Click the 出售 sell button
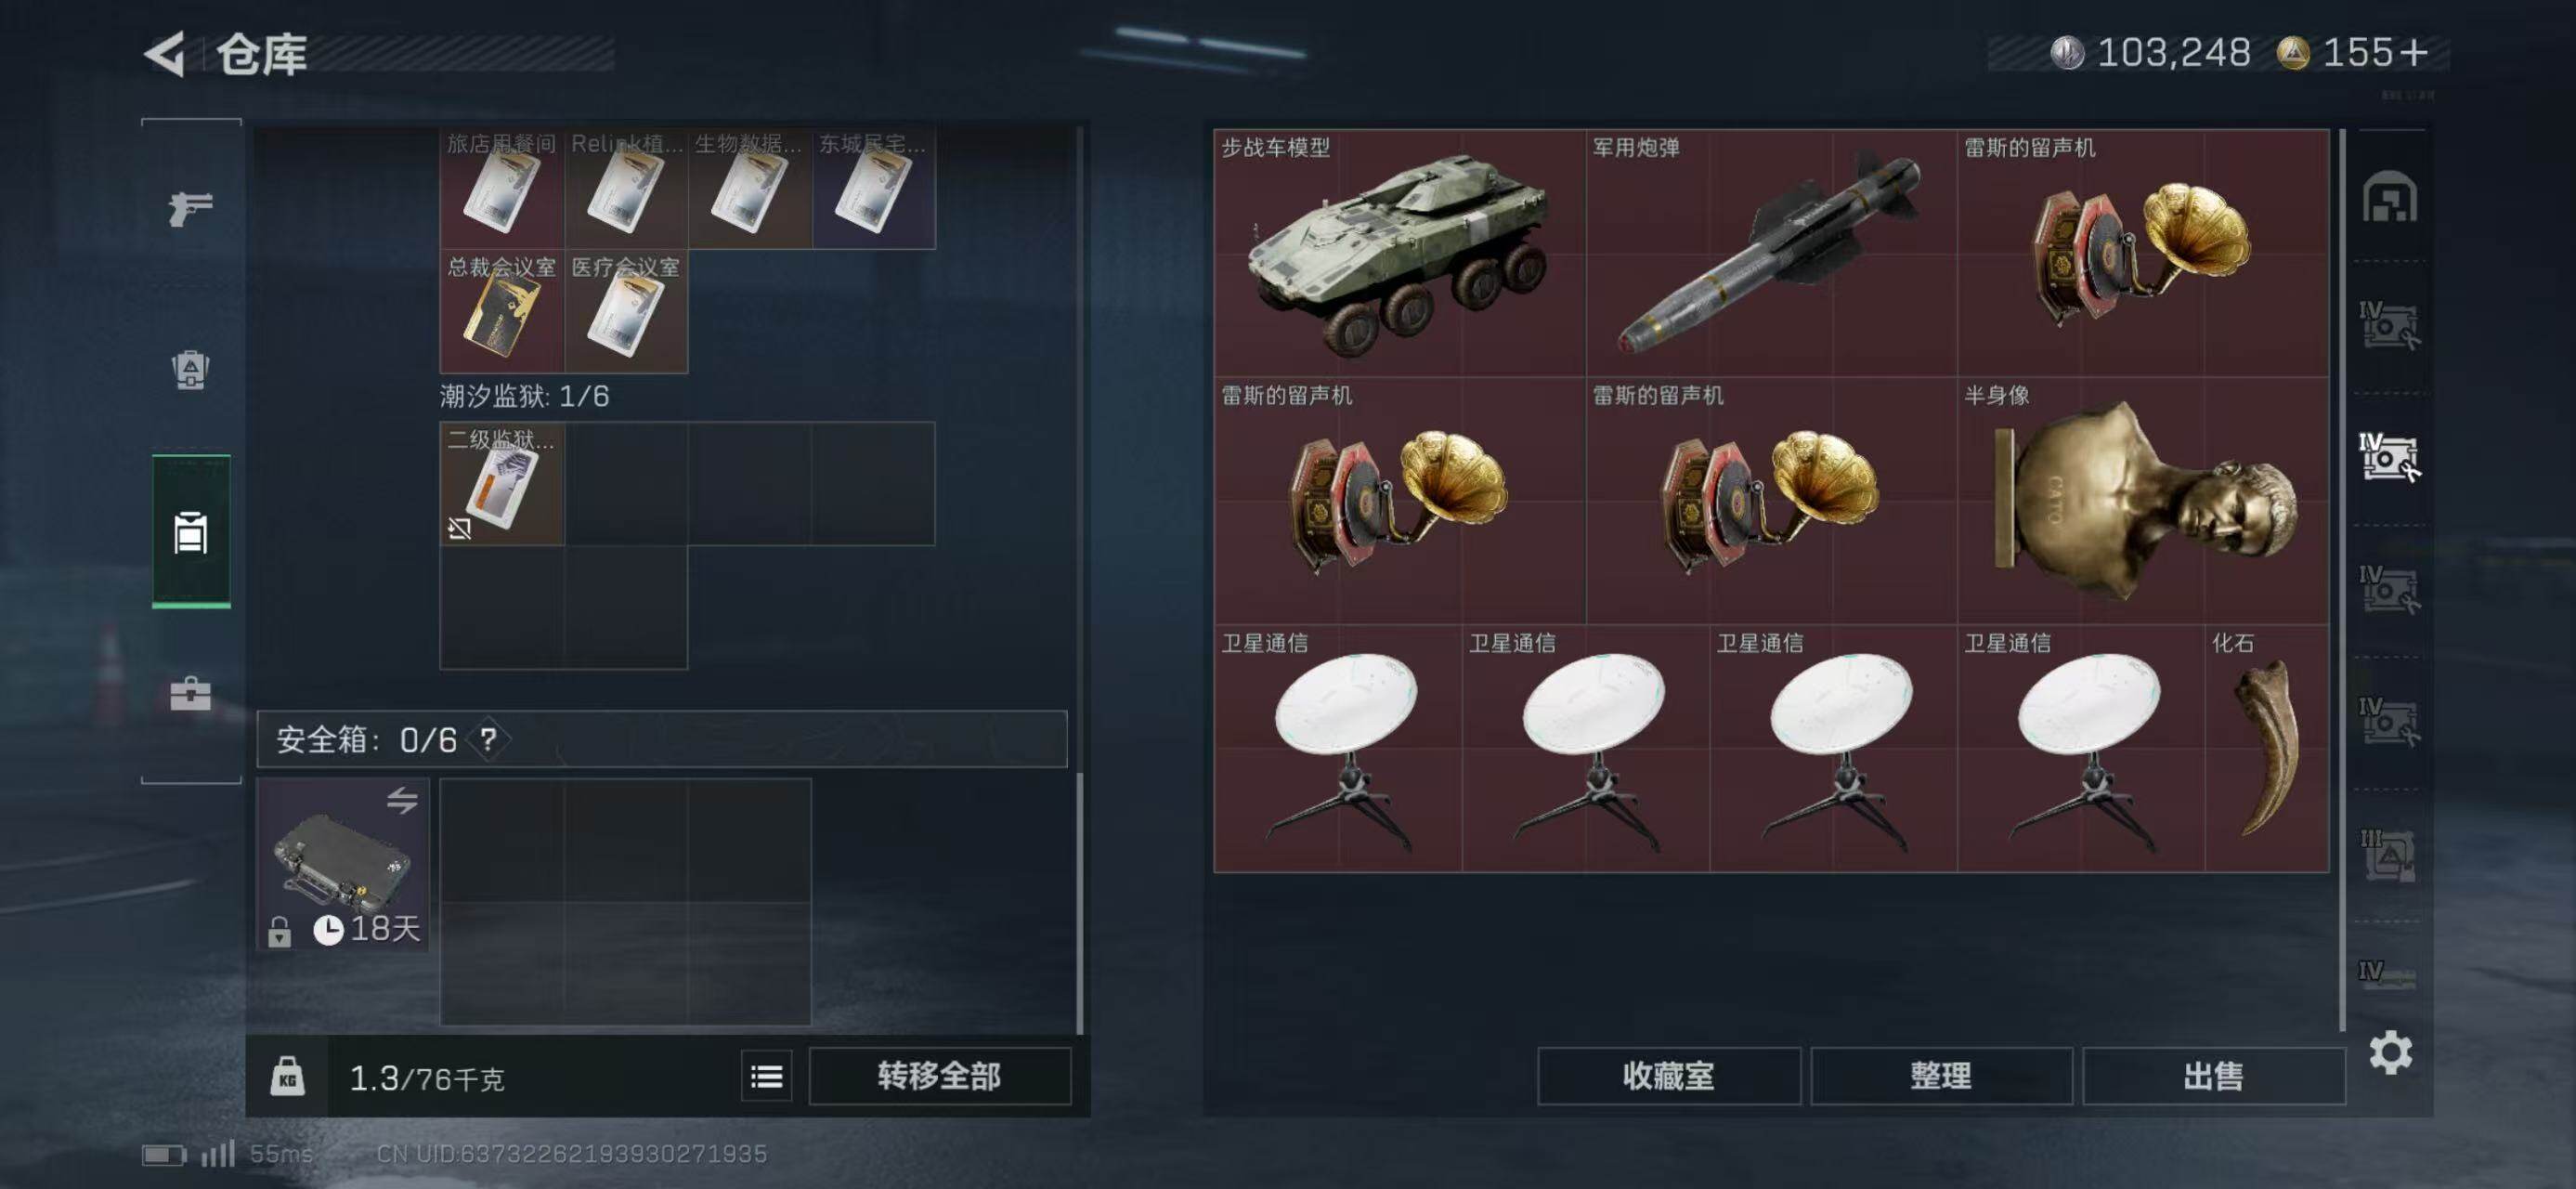 coord(2213,1076)
